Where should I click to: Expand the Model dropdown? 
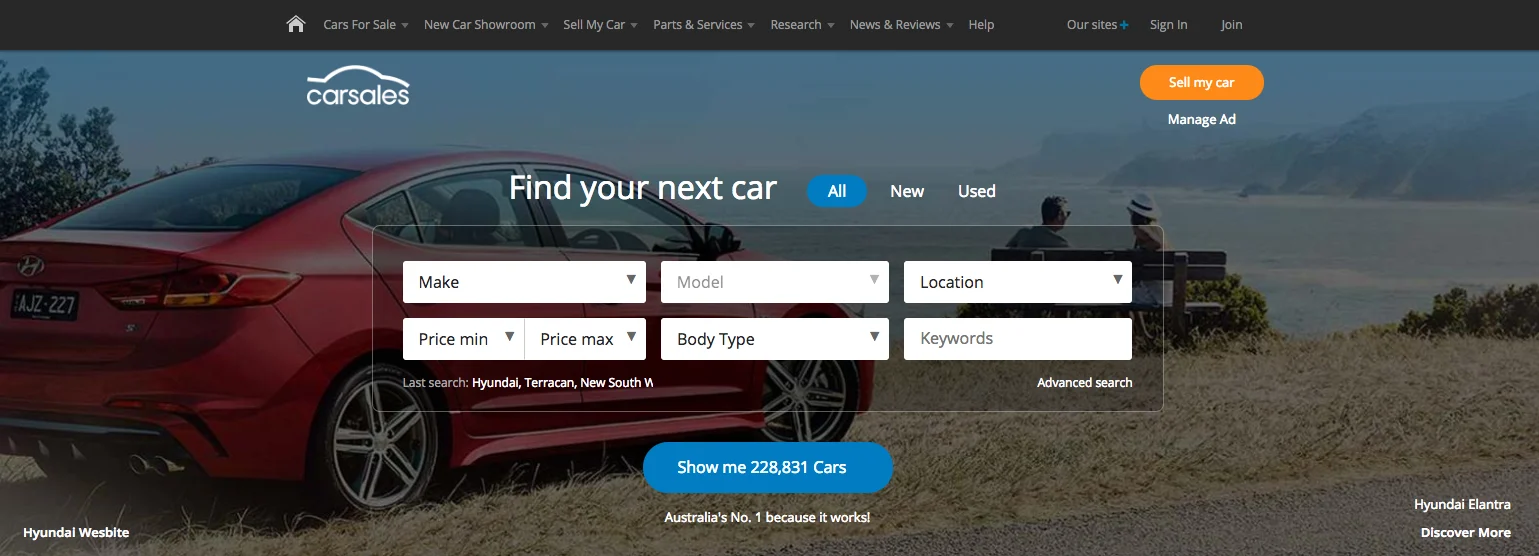(x=775, y=282)
